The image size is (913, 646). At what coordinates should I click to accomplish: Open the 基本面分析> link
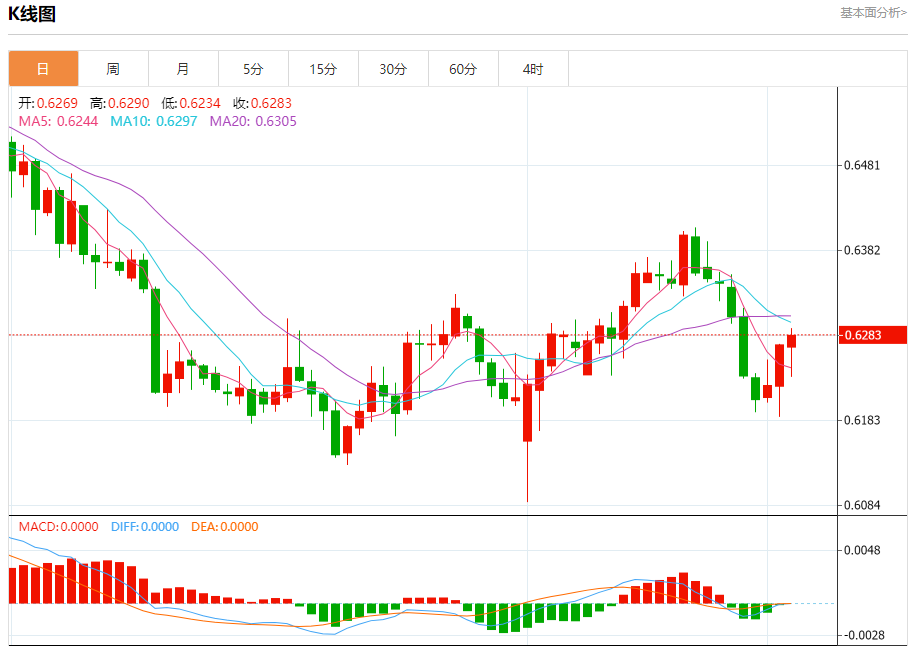coord(873,13)
